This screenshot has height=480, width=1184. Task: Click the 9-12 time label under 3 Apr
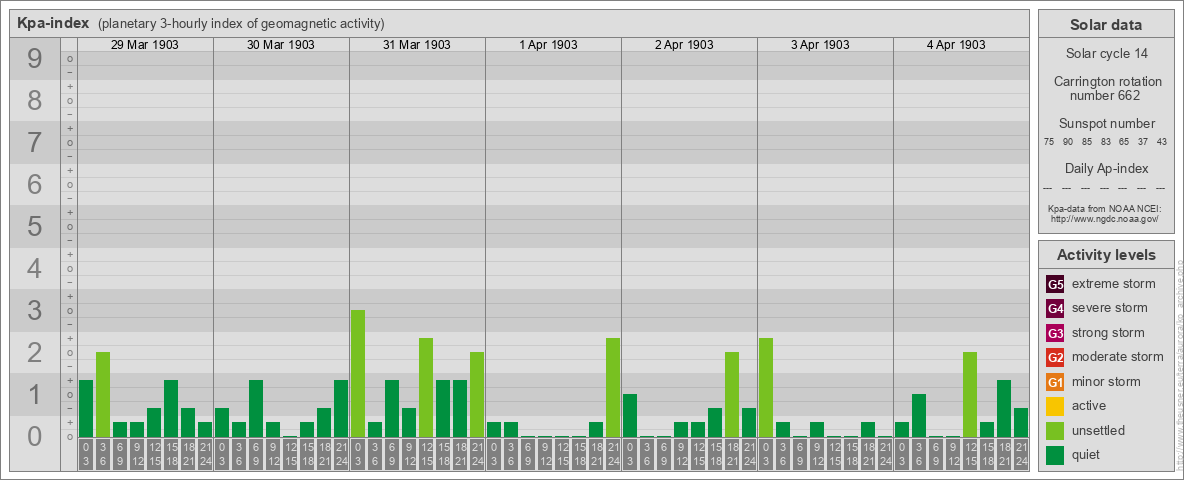point(816,455)
